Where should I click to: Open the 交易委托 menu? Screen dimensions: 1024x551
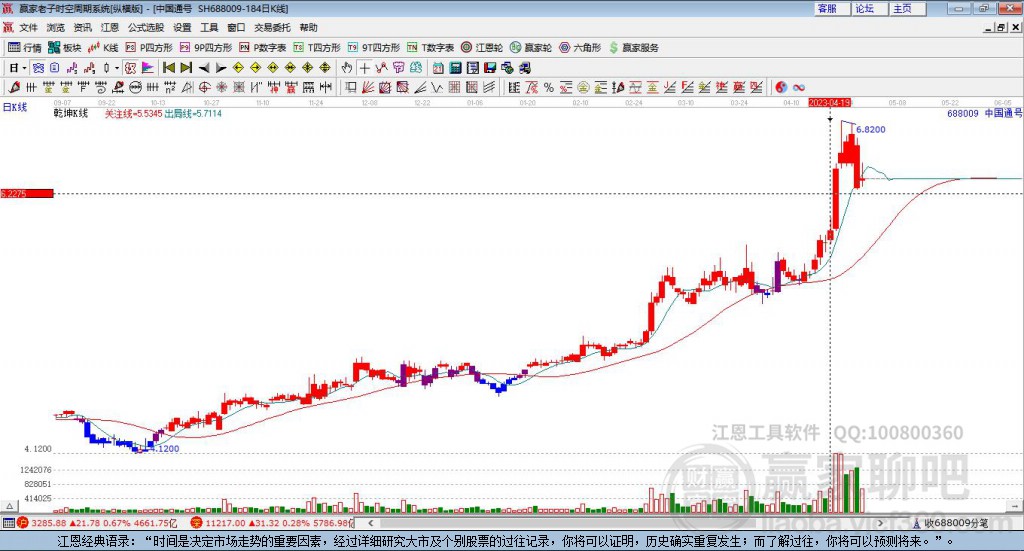point(272,27)
